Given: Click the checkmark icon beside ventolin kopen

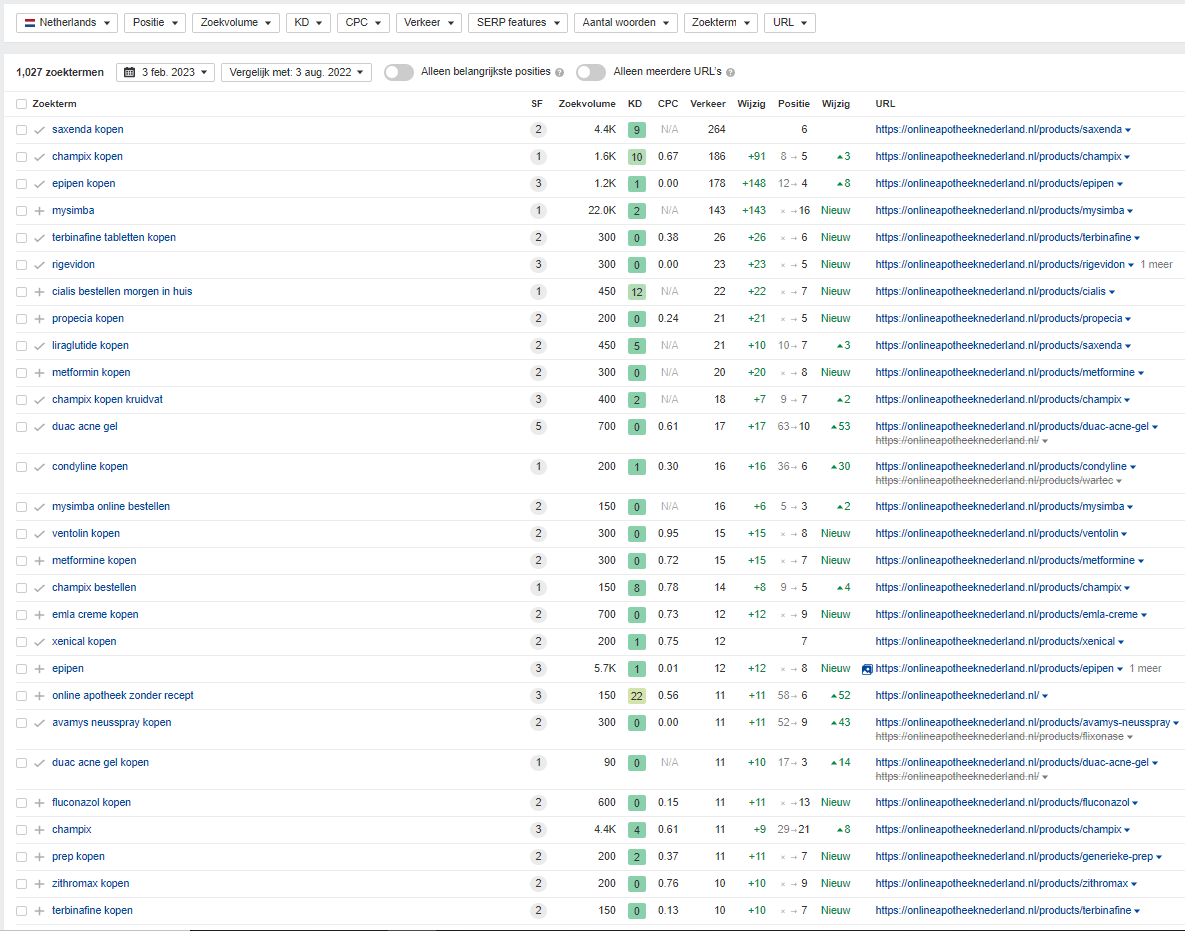Looking at the screenshot, I should tap(39, 534).
